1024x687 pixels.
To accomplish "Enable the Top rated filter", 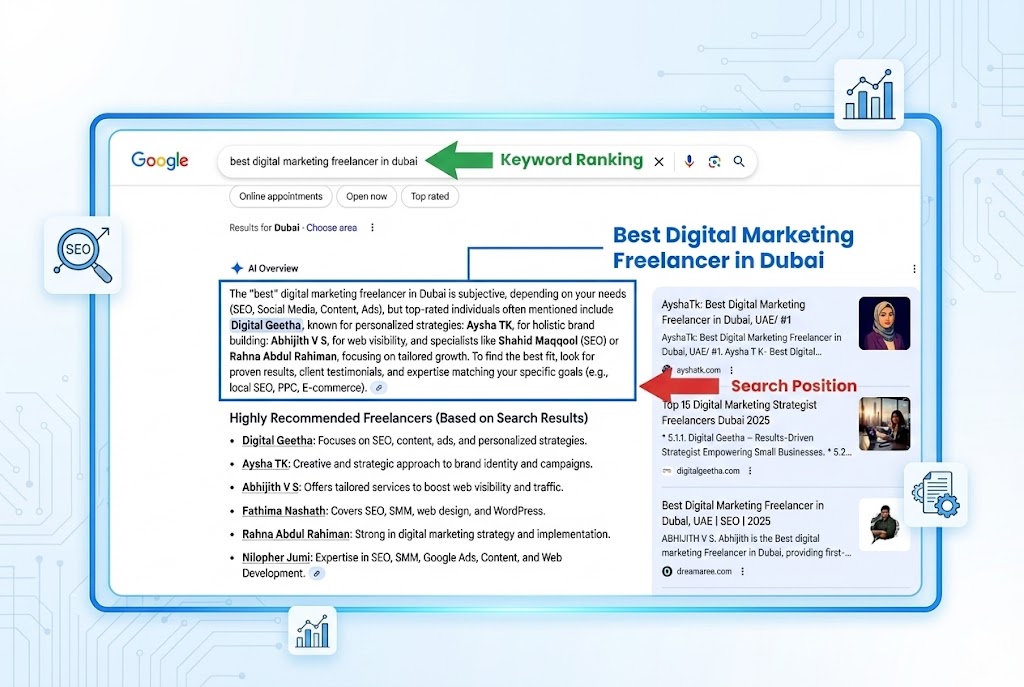I will pyautogui.click(x=430, y=196).
